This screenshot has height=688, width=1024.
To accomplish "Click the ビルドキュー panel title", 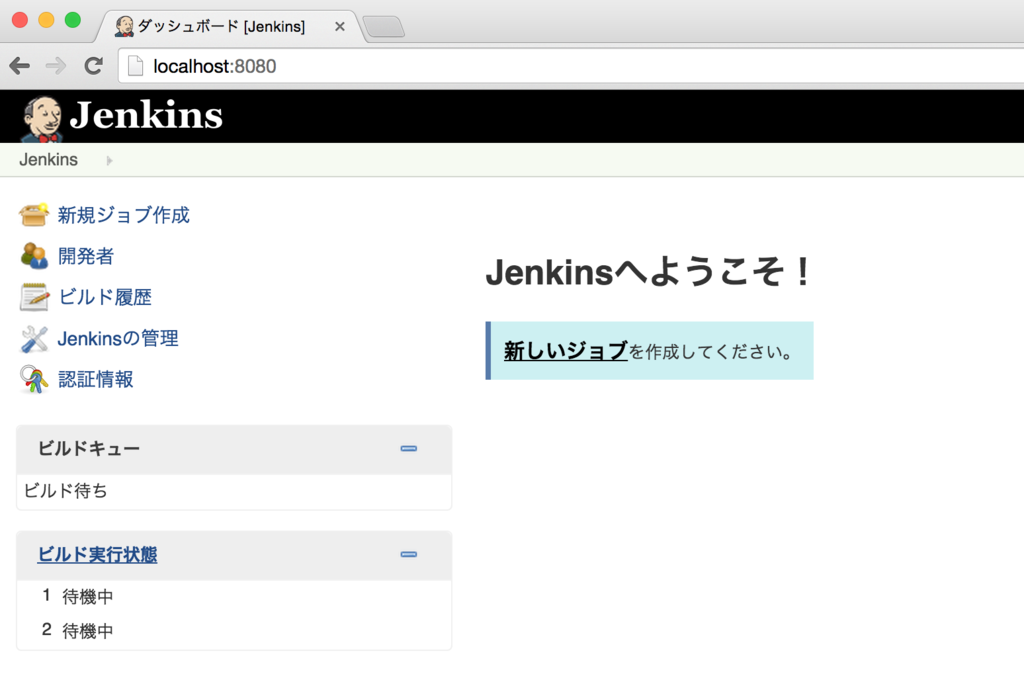I will pos(89,448).
